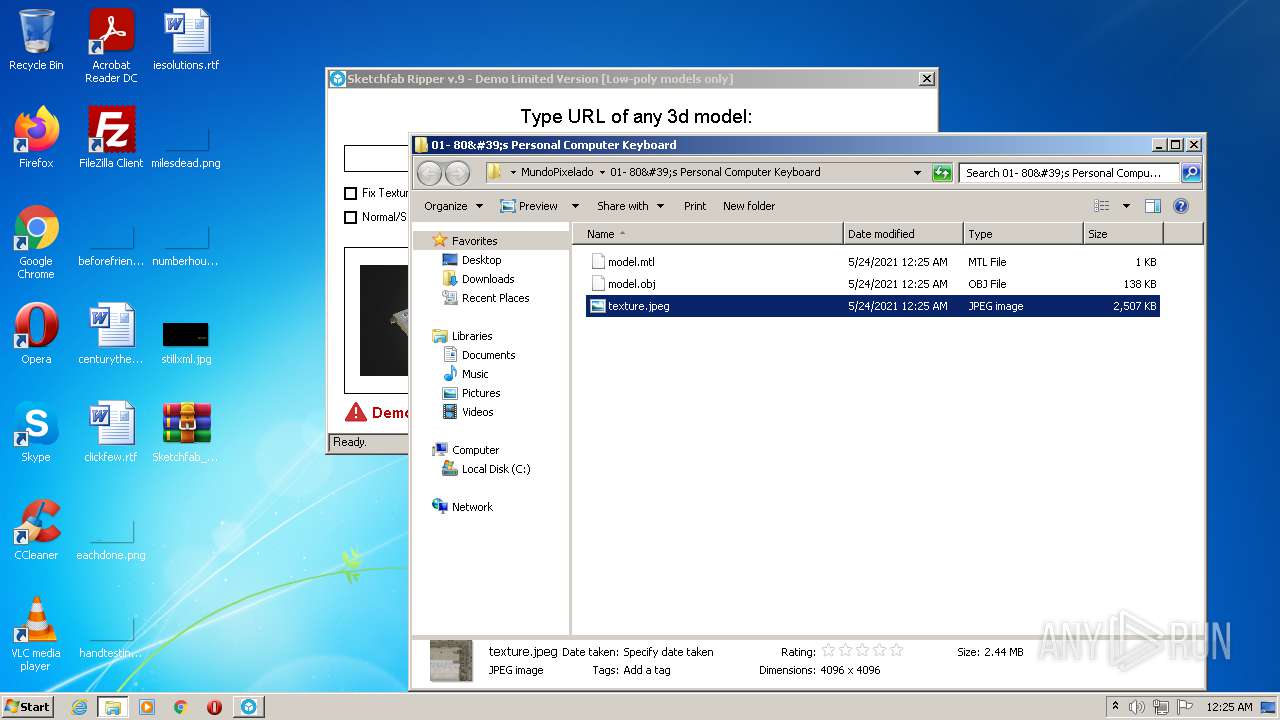Open volume control in system tray
1280x720 pixels.
pyautogui.click(x=1136, y=707)
